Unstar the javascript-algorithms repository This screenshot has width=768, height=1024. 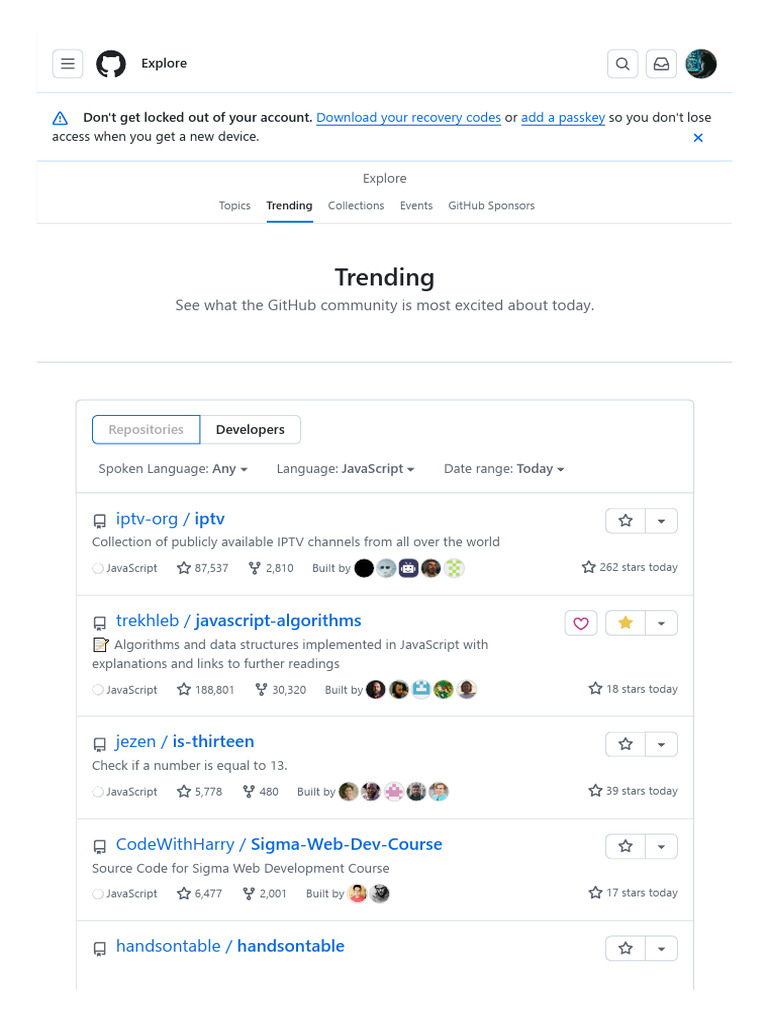[626, 623]
